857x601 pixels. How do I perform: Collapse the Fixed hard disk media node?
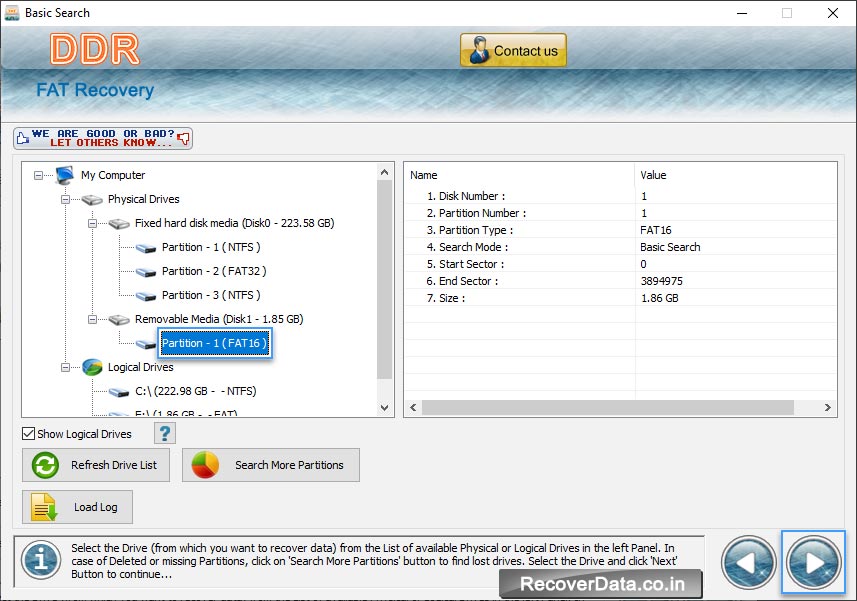point(92,223)
